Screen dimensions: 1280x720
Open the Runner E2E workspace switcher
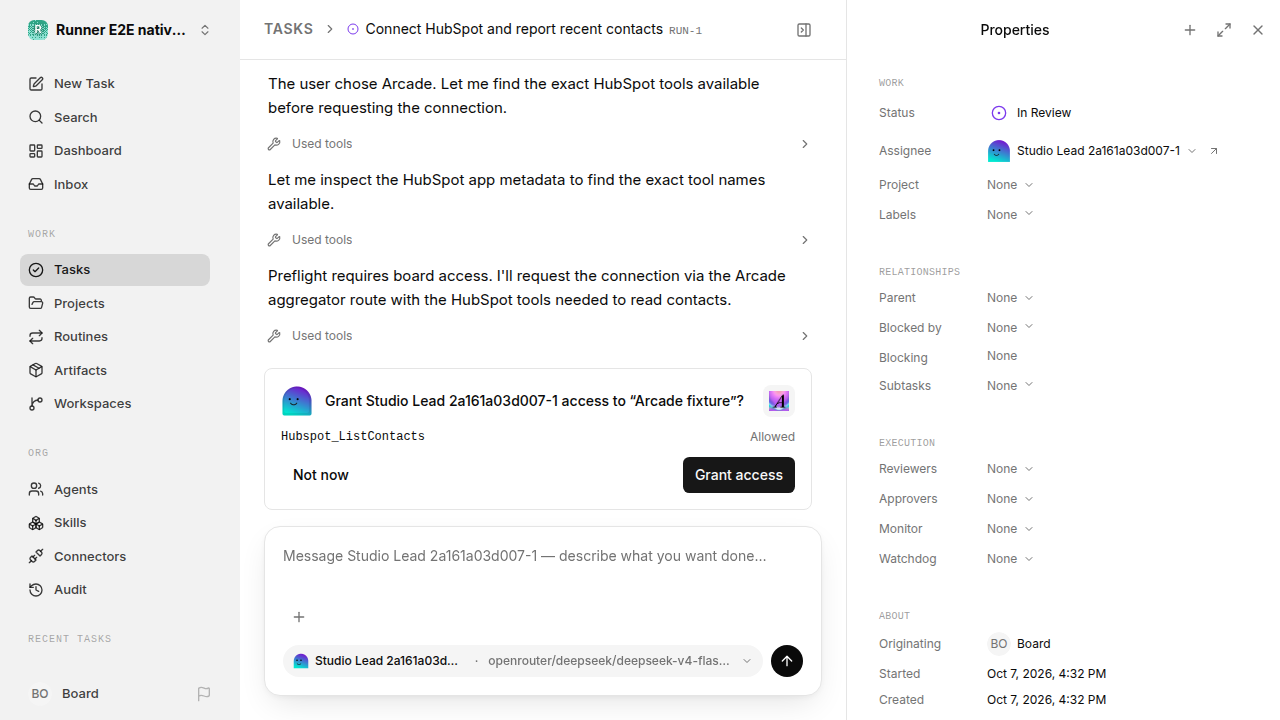(120, 30)
